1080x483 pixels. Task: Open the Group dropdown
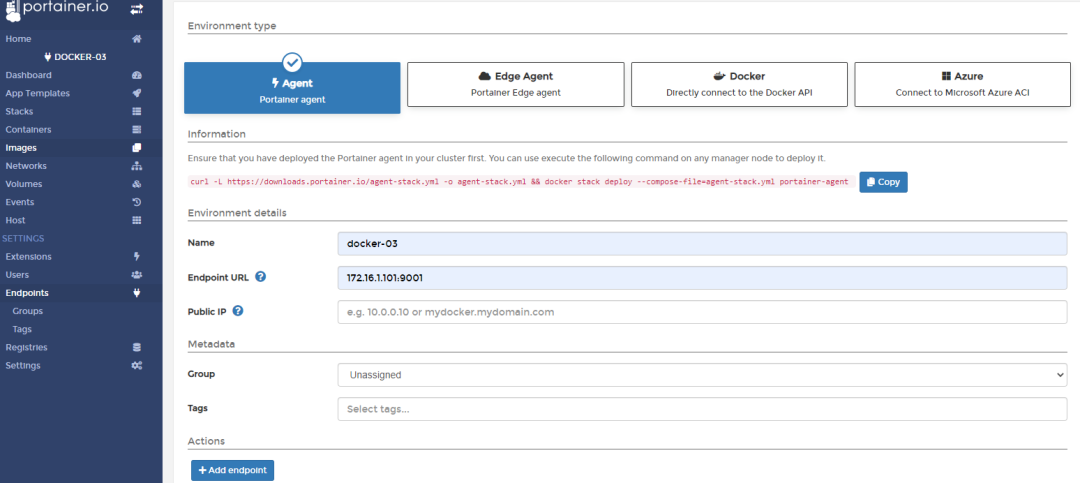(702, 375)
